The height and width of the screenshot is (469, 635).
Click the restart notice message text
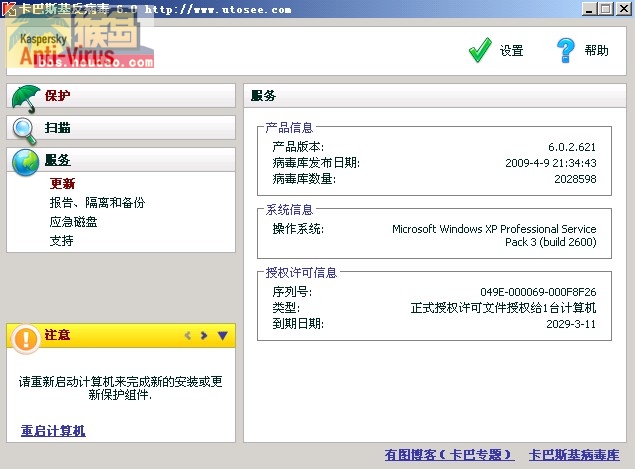point(120,388)
